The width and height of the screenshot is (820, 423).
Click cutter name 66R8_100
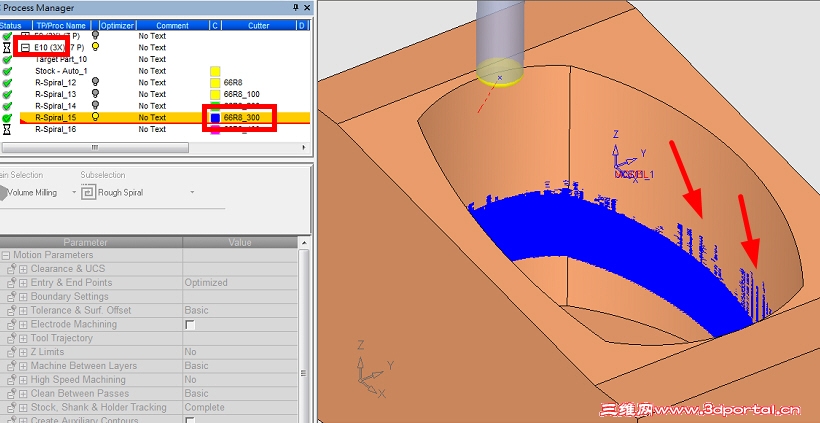point(242,94)
